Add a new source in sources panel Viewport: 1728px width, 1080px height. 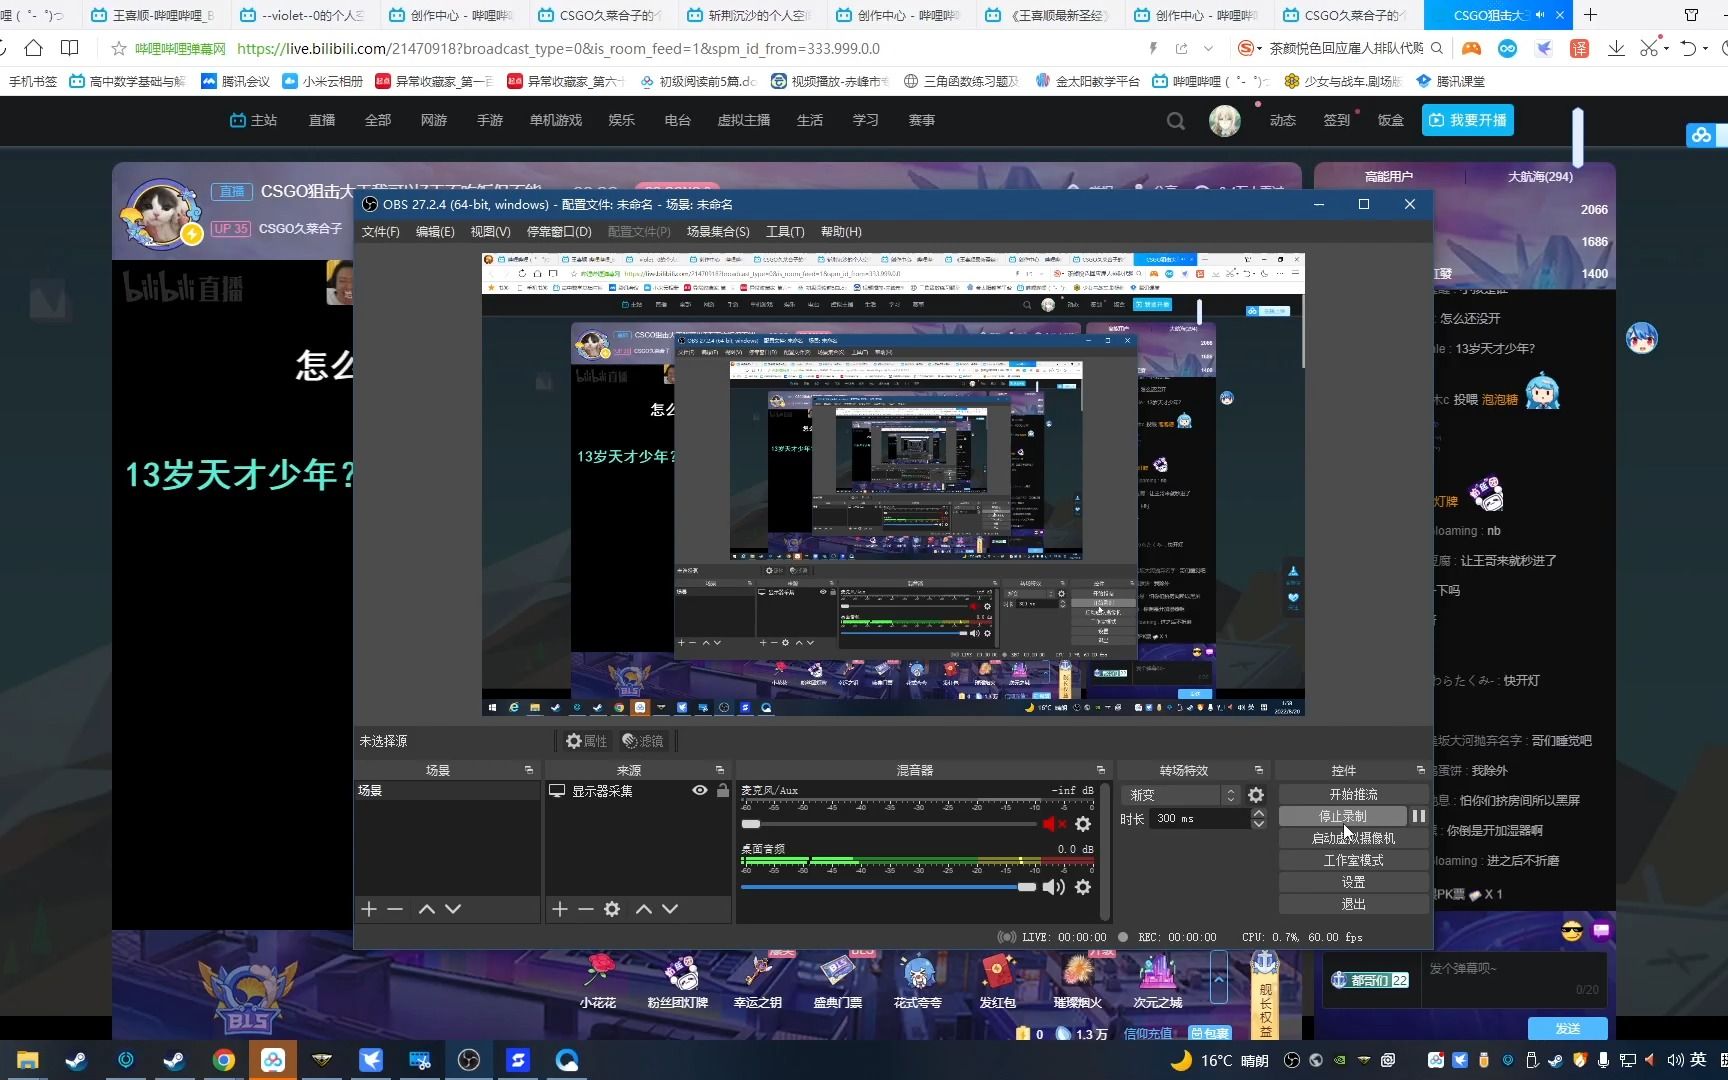(x=560, y=909)
